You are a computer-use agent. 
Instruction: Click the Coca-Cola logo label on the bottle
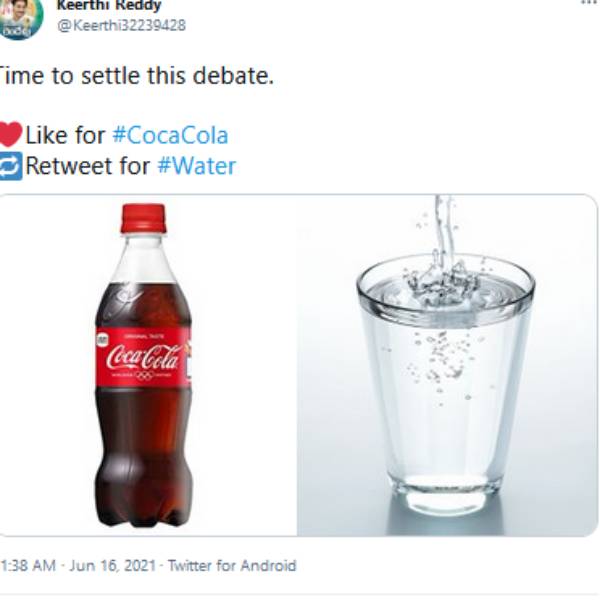pyautogui.click(x=143, y=356)
